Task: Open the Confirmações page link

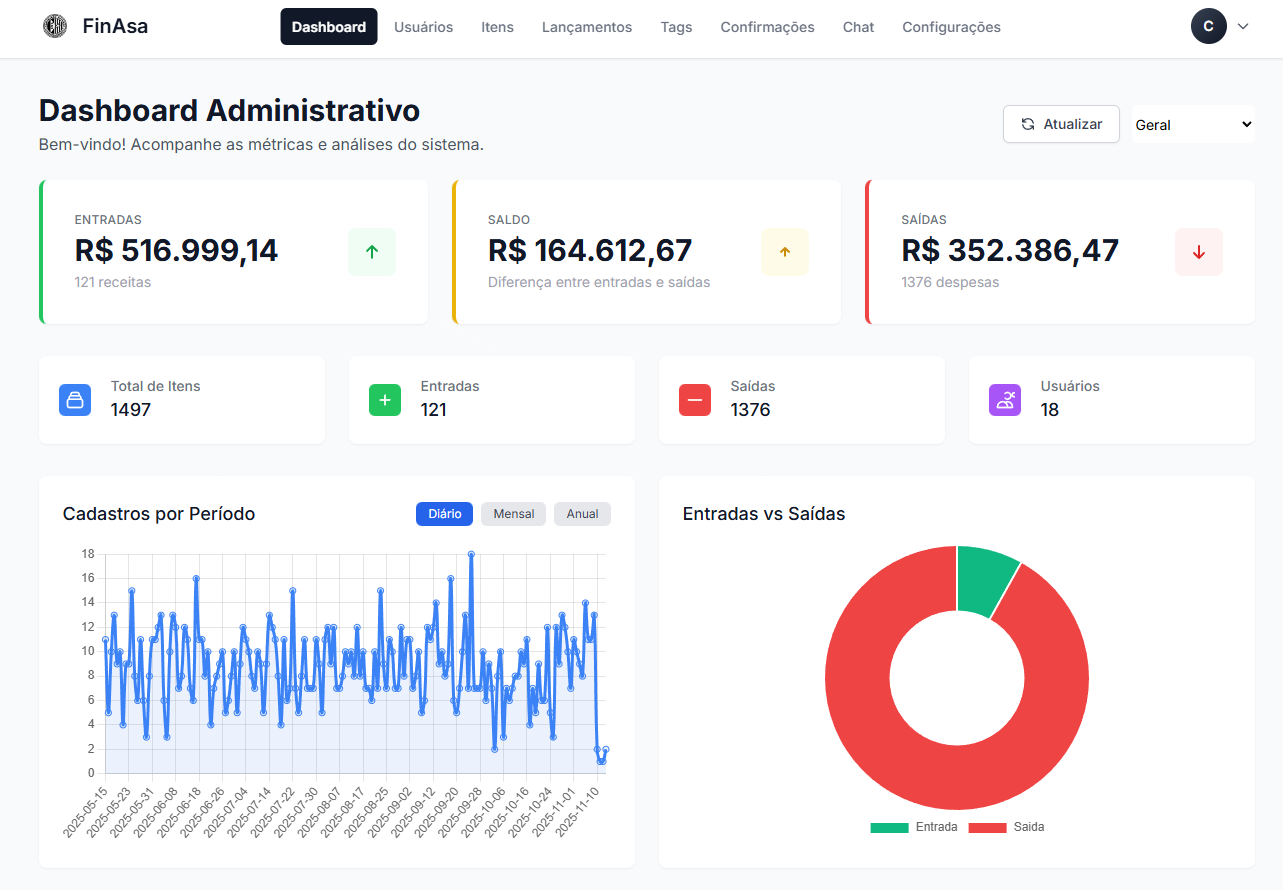Action: click(767, 27)
